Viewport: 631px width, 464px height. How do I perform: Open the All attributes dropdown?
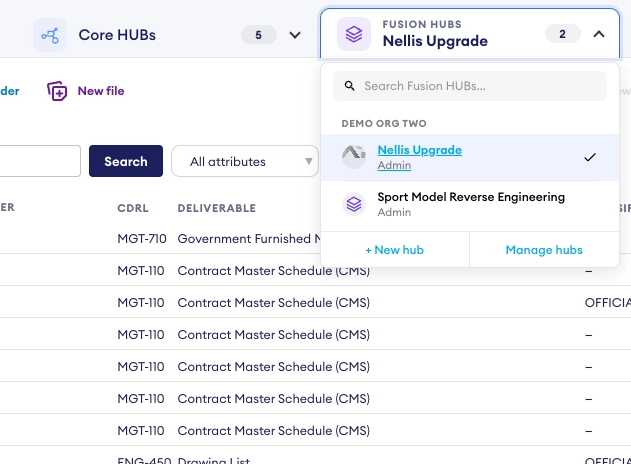pyautogui.click(x=245, y=161)
